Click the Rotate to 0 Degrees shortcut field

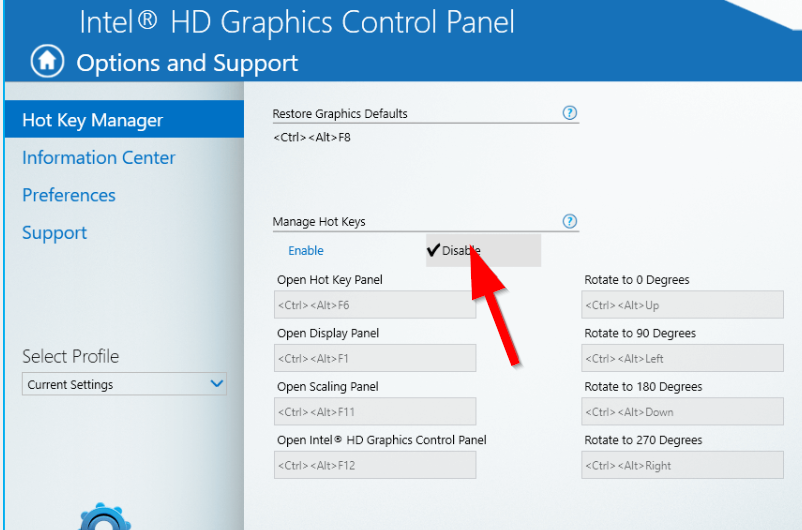click(x=682, y=305)
